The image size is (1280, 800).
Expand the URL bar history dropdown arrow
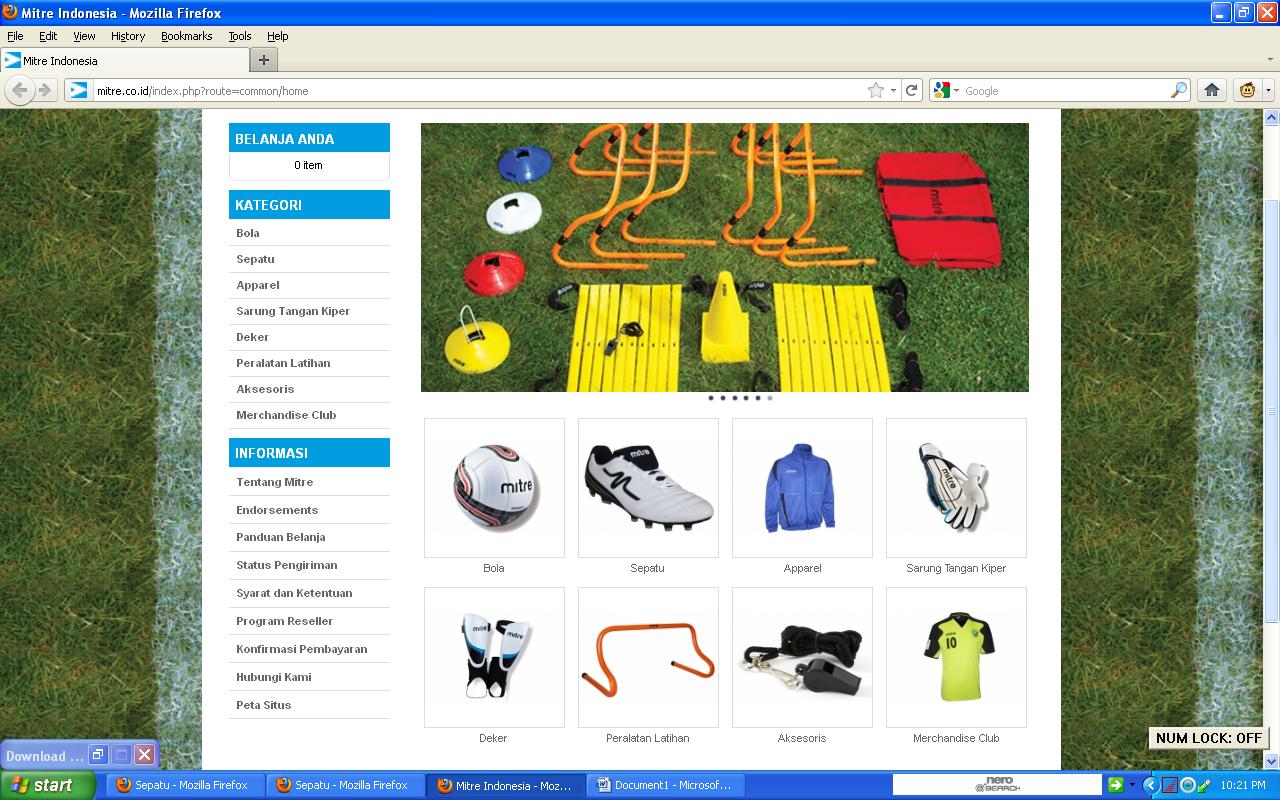coord(894,90)
